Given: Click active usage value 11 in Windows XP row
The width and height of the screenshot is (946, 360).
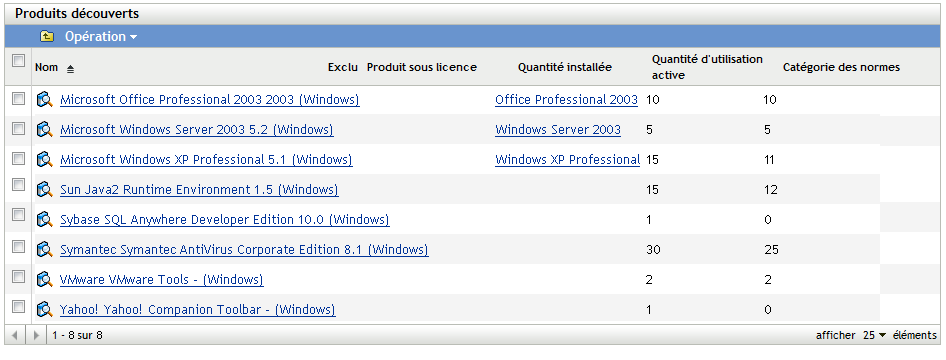Looking at the screenshot, I should point(769,160).
